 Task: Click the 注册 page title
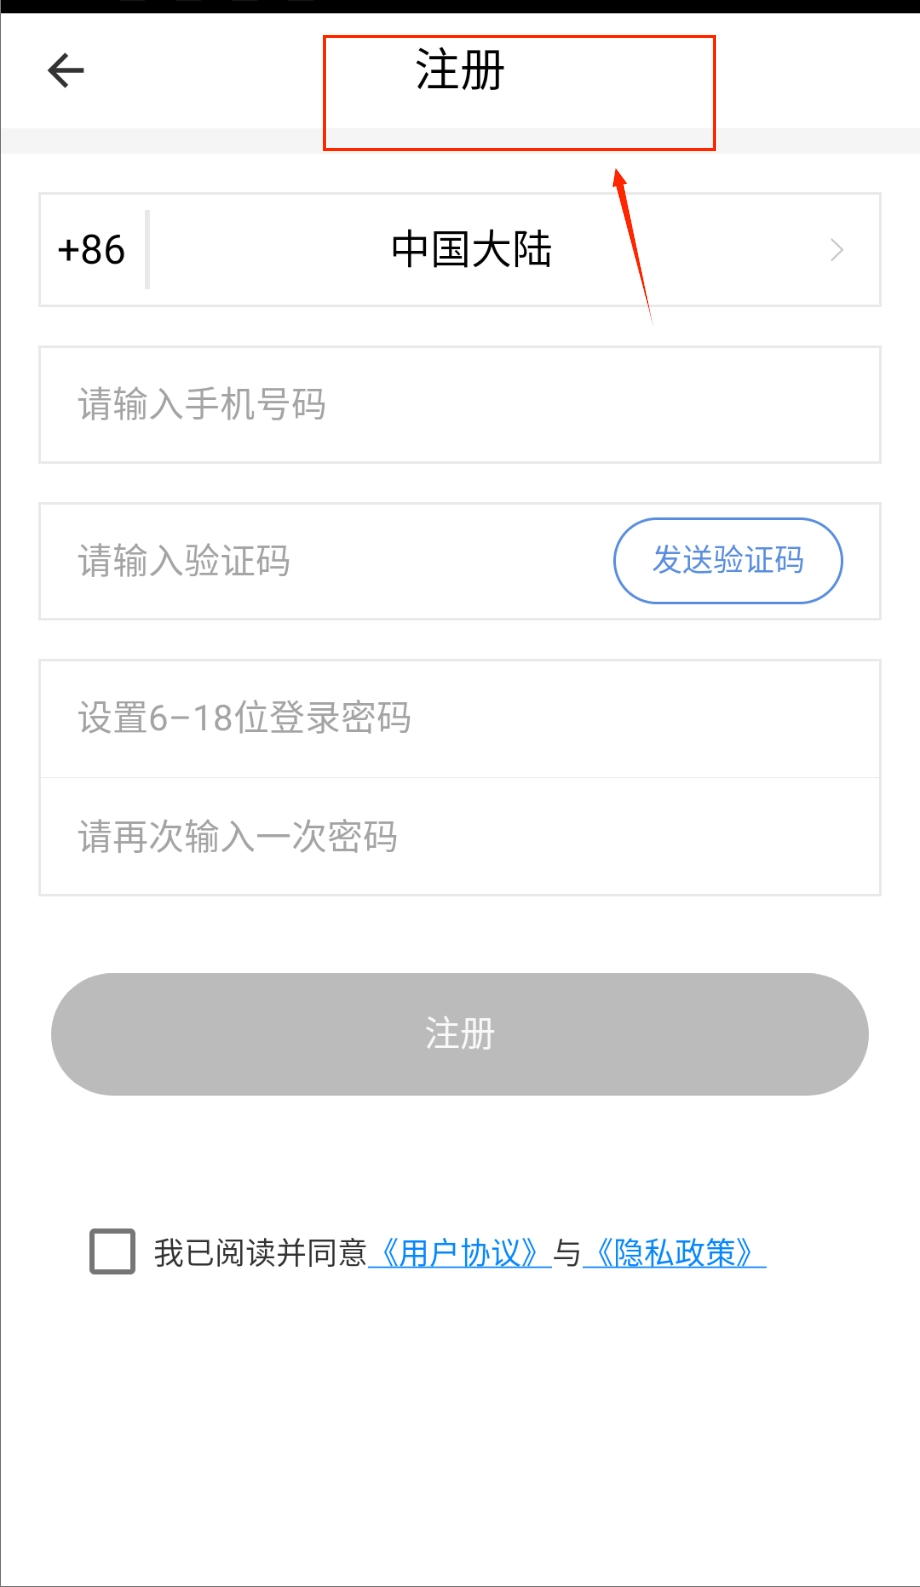460,71
